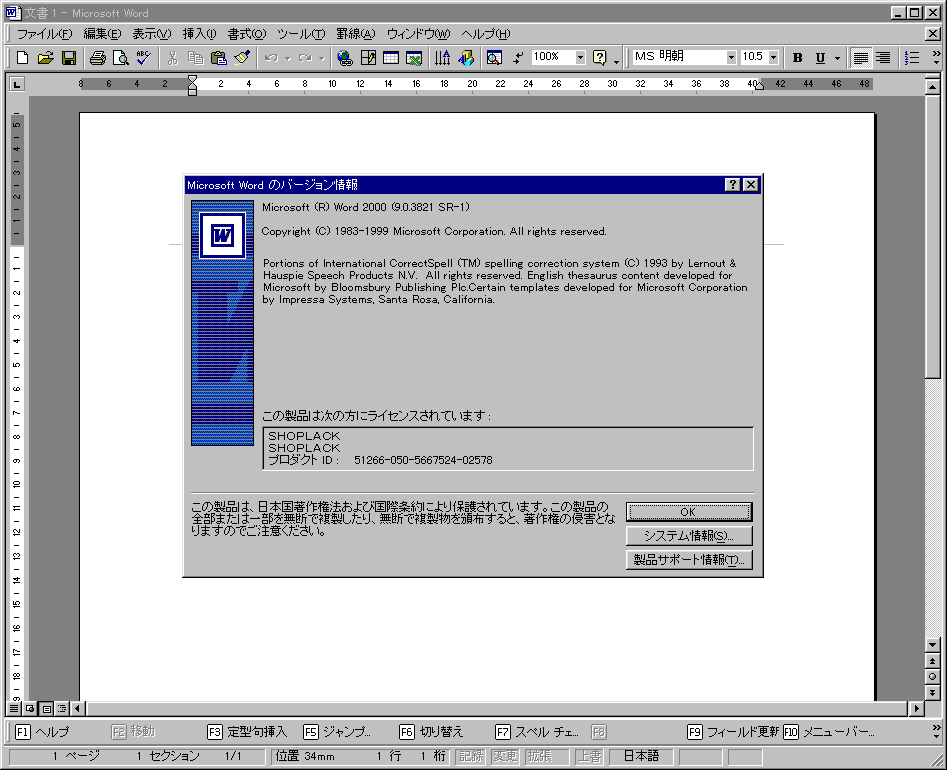Open the MS 明朝 font dropdown arrow

(731, 57)
